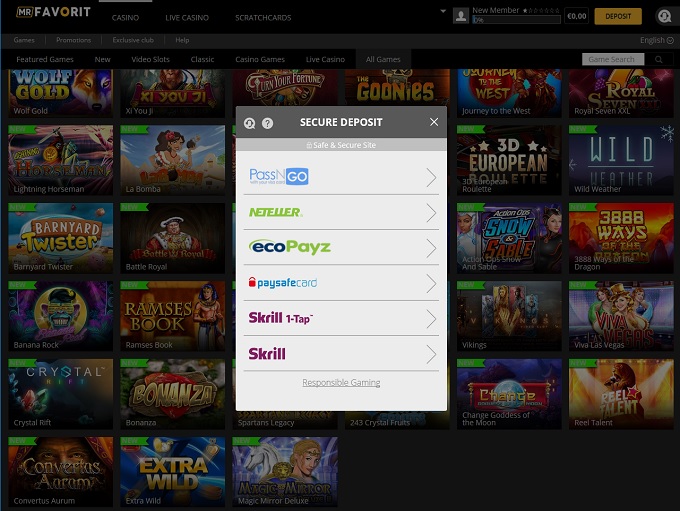Open the Video Slots category tab
Screen dimensions: 680x511
coord(151,60)
